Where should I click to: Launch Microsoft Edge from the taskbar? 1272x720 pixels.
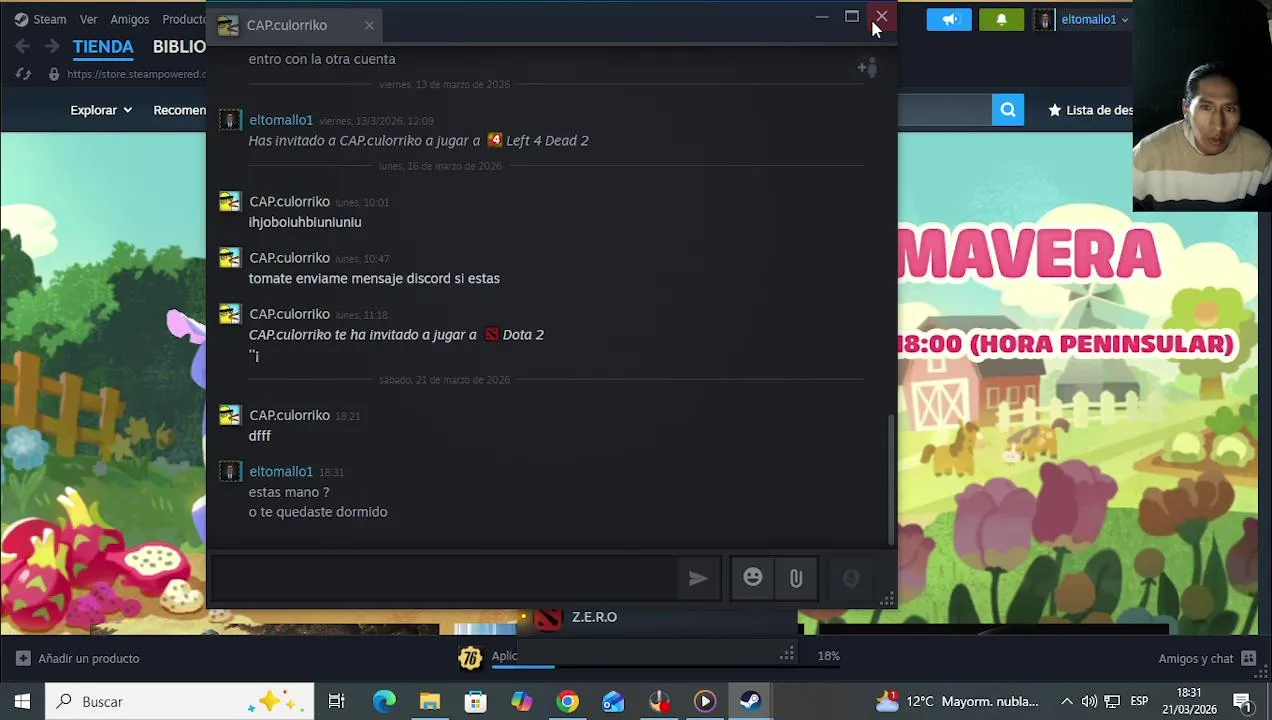click(384, 702)
